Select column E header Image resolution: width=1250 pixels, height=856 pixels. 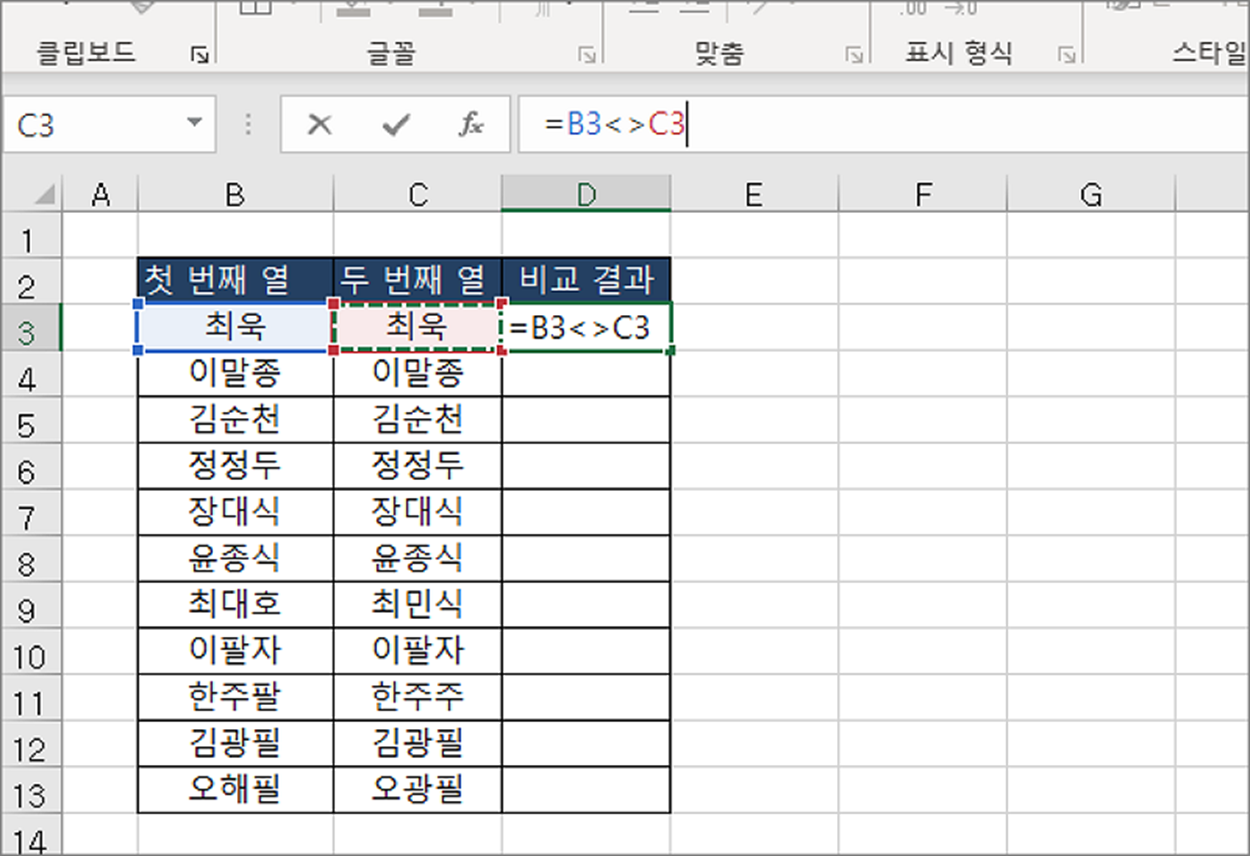[x=754, y=195]
